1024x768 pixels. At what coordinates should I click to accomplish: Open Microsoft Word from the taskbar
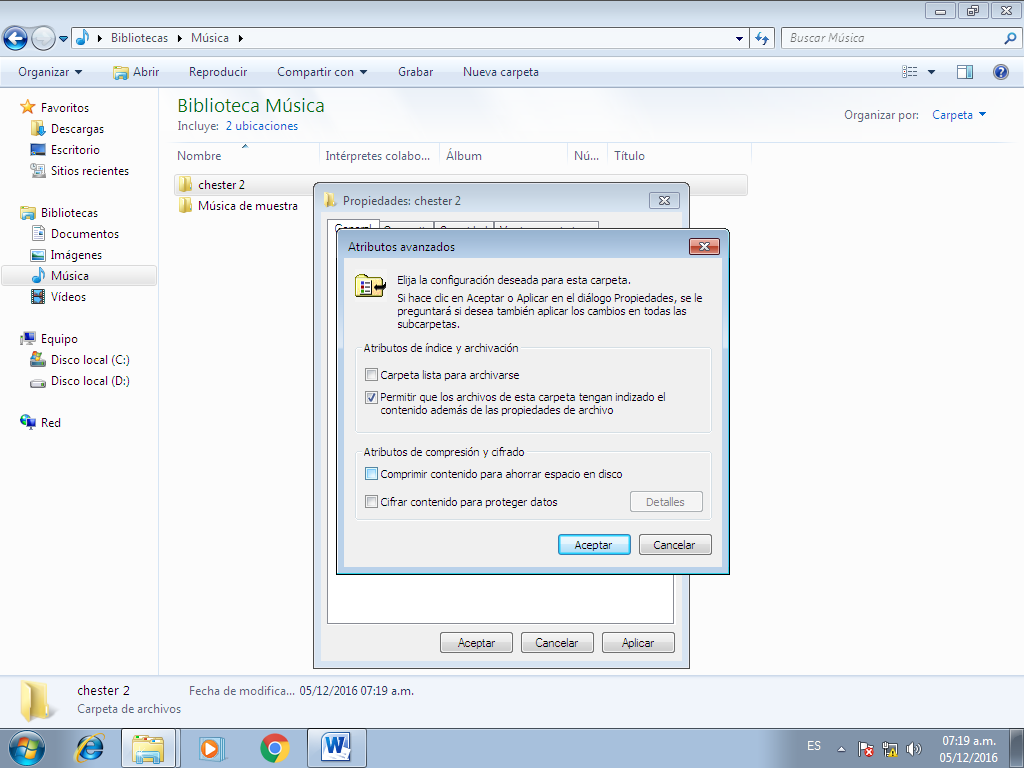(x=336, y=747)
